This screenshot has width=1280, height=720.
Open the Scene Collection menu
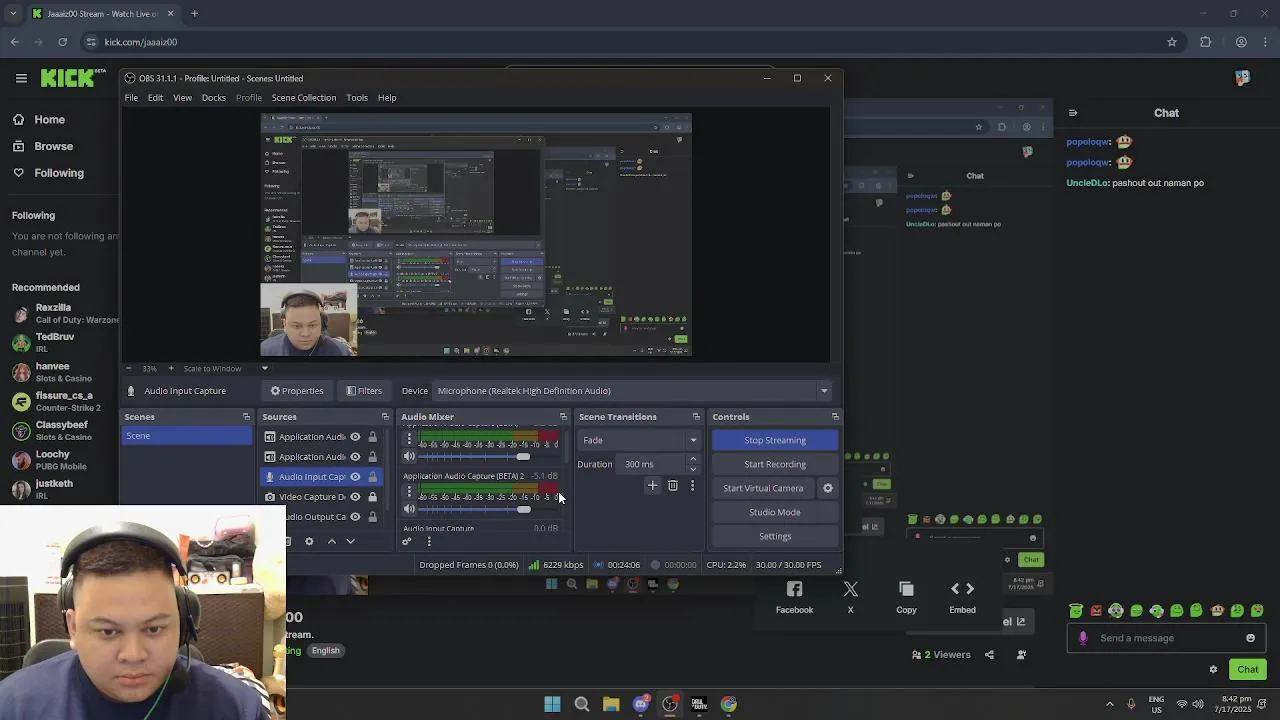pyautogui.click(x=303, y=98)
